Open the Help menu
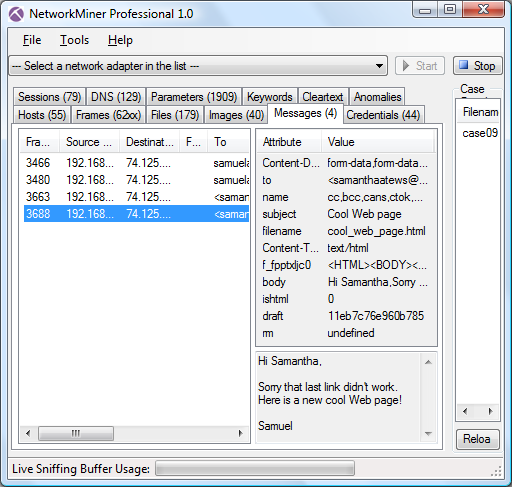 tap(120, 40)
